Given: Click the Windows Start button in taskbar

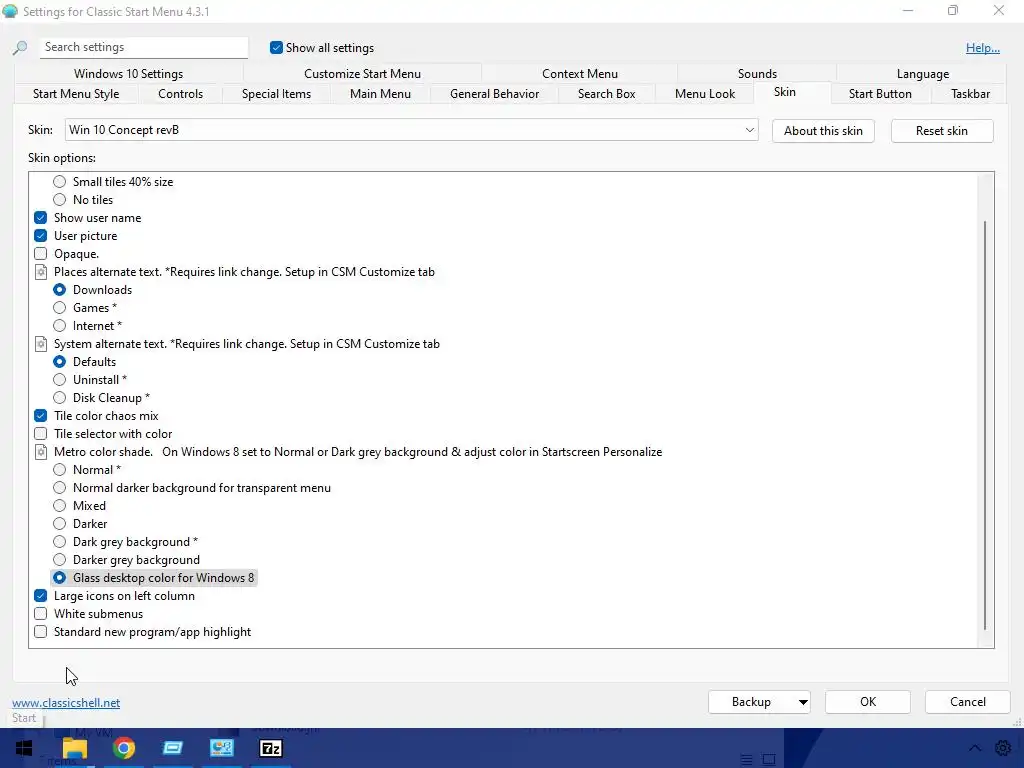Looking at the screenshot, I should pyautogui.click(x=24, y=748).
